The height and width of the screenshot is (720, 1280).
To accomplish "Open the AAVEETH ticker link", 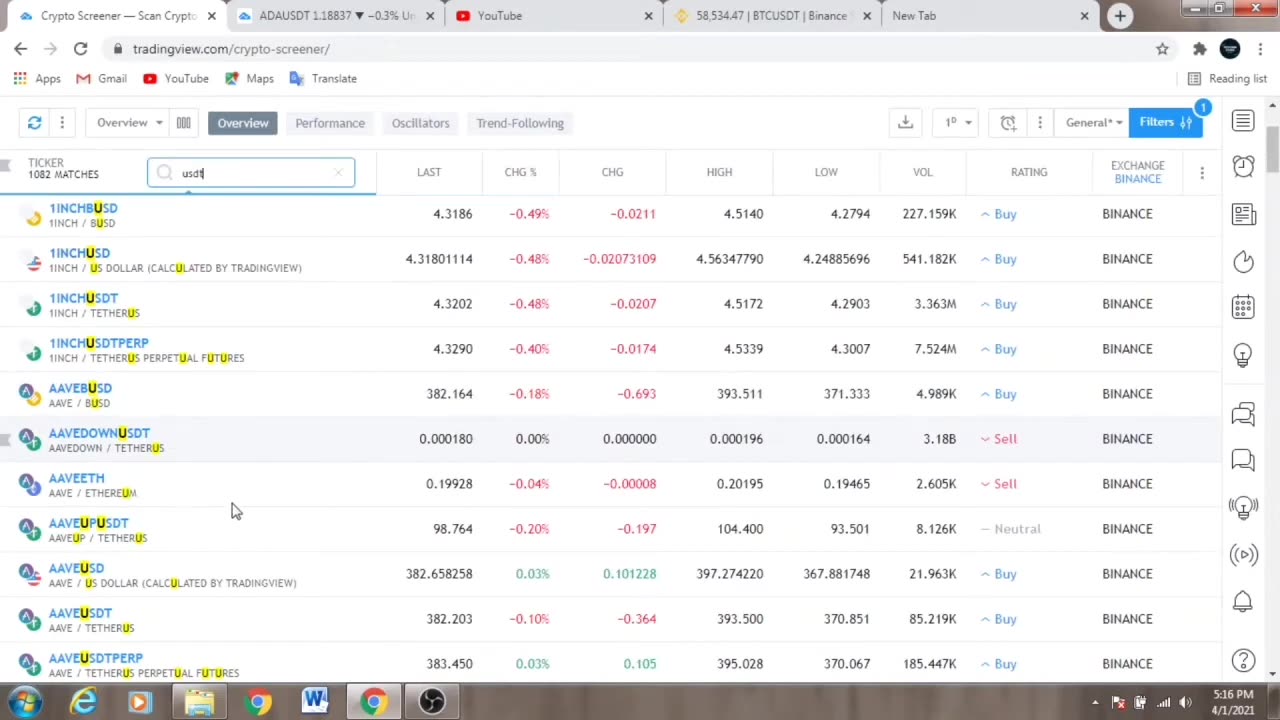I will pyautogui.click(x=76, y=478).
